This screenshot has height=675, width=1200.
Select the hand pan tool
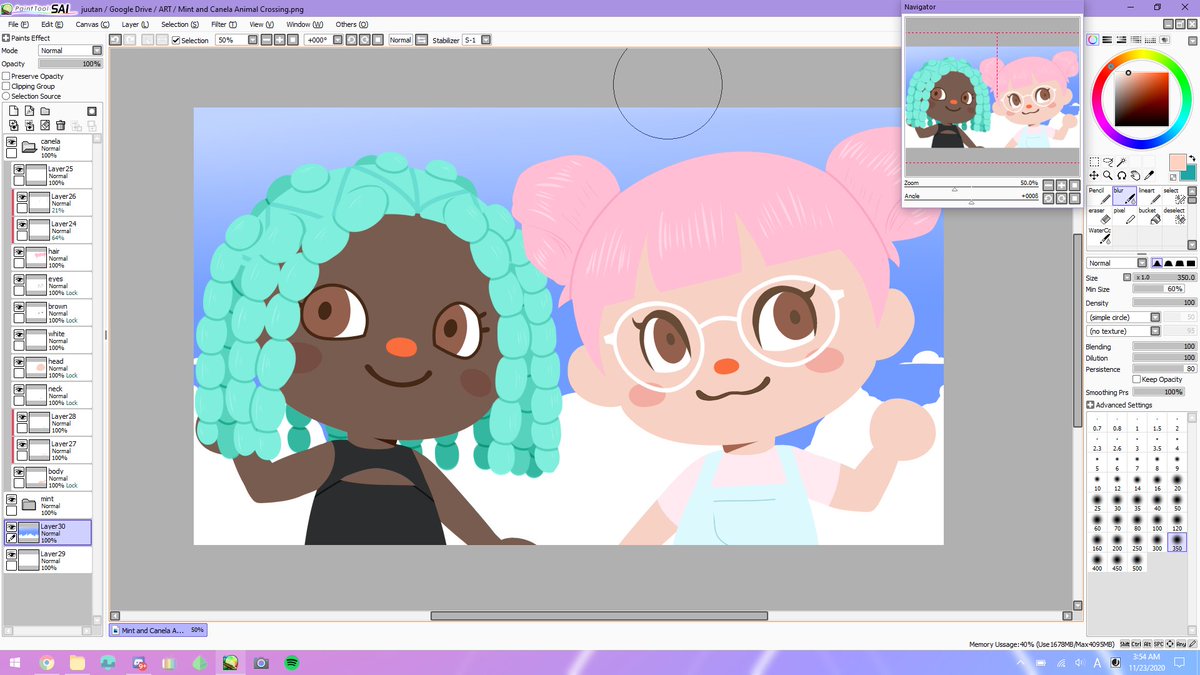[1135, 175]
